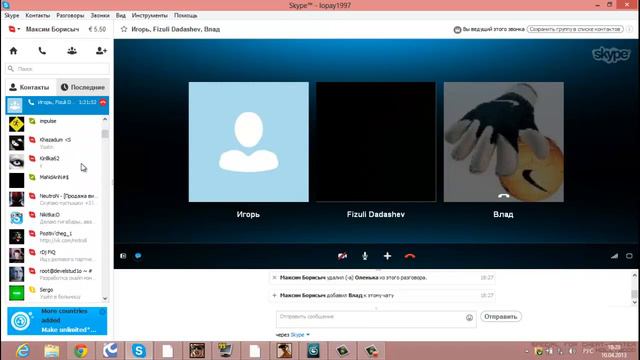Open the NeutroN contact row
This screenshot has width=640, height=360.
pos(53,199)
